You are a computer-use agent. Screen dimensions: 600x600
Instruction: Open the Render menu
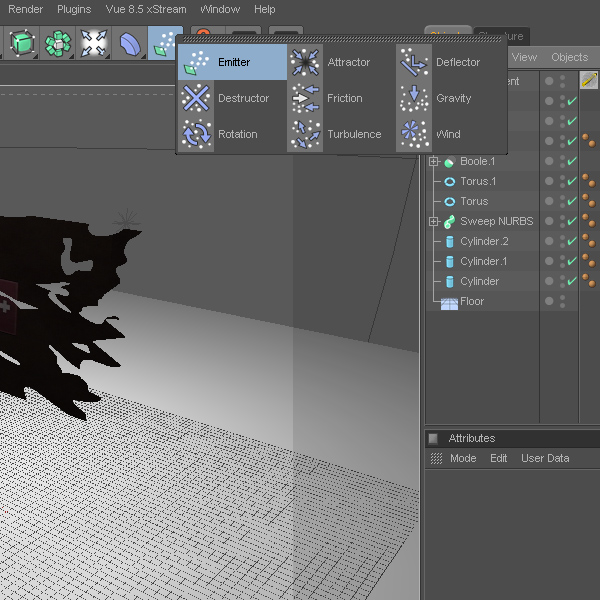point(26,9)
